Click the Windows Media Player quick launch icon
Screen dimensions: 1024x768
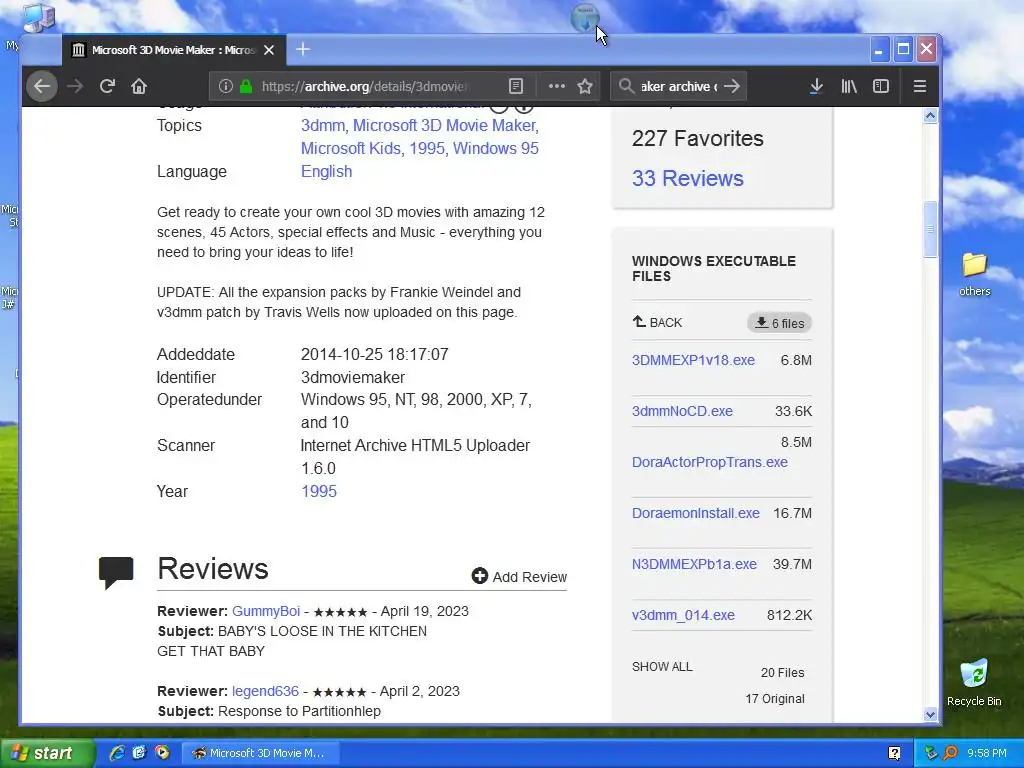coord(162,753)
